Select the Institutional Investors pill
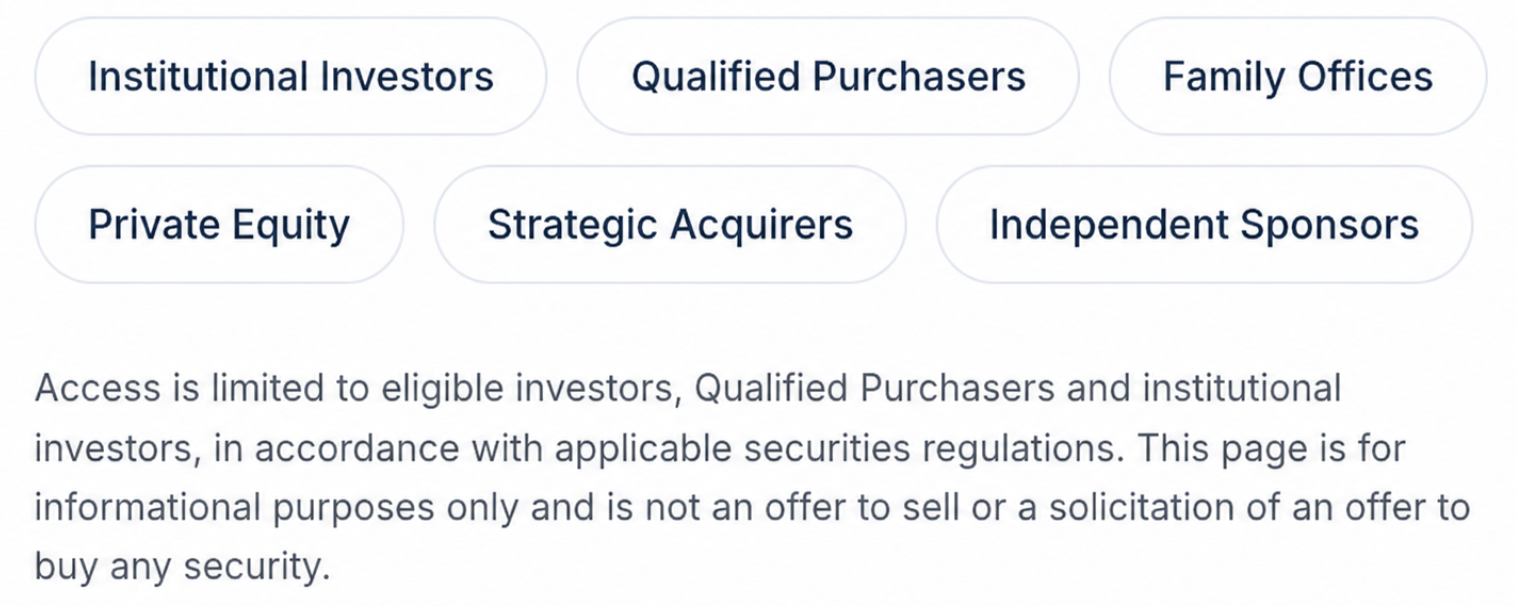1516x606 pixels. pyautogui.click(x=291, y=77)
